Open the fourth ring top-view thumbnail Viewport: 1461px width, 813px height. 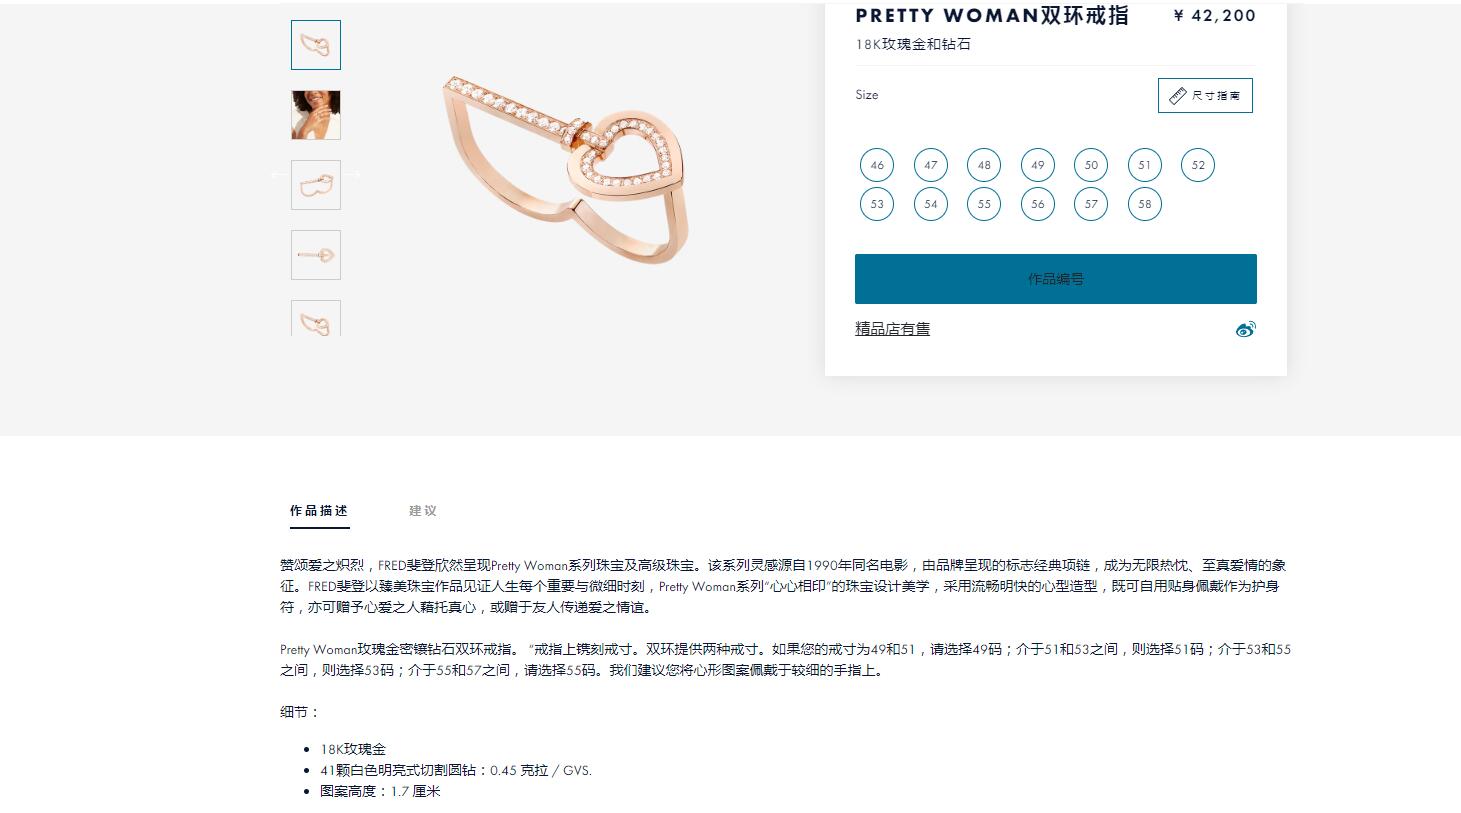(x=316, y=255)
